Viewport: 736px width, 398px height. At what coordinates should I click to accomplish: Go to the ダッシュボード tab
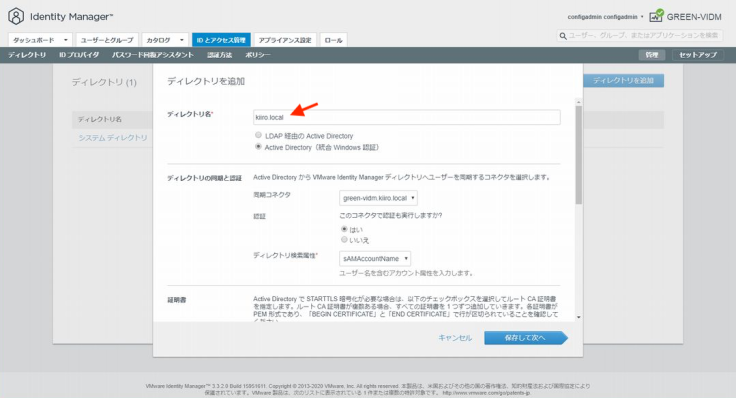35,40
